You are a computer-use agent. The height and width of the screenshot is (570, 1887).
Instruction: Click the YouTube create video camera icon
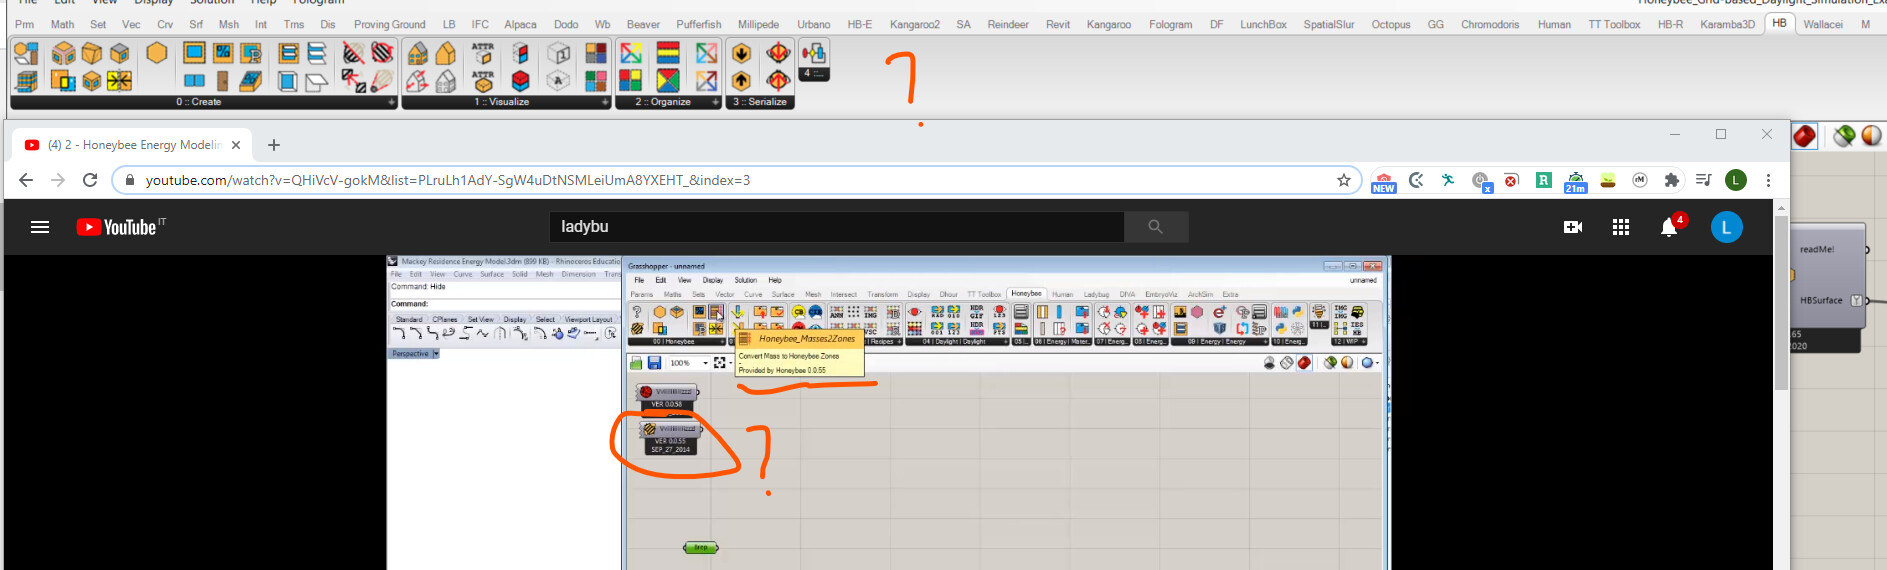1573,227
